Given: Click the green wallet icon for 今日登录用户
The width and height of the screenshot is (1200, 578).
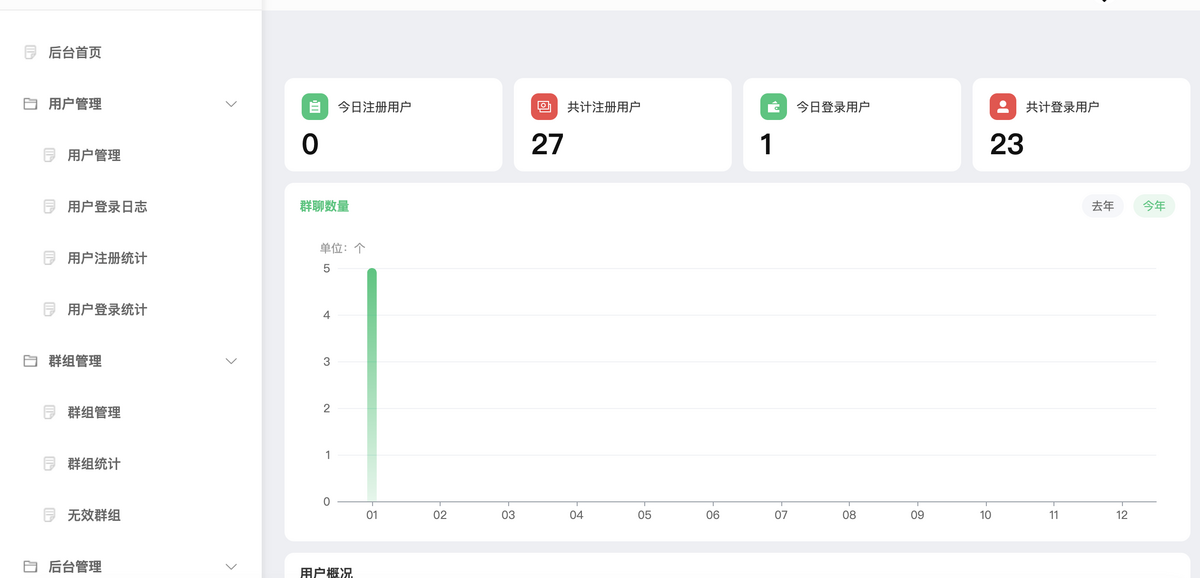Looking at the screenshot, I should pyautogui.click(x=773, y=106).
